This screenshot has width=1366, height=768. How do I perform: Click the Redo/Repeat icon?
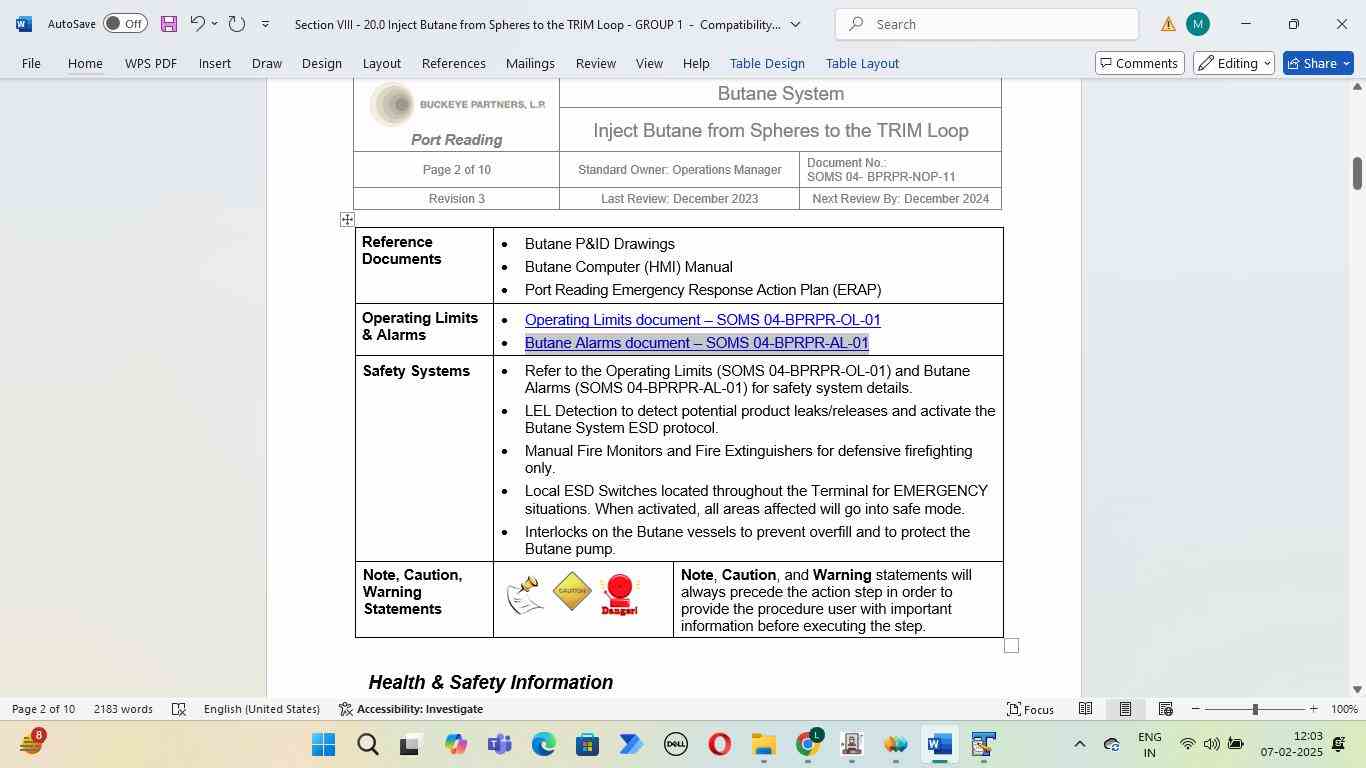coord(237,24)
